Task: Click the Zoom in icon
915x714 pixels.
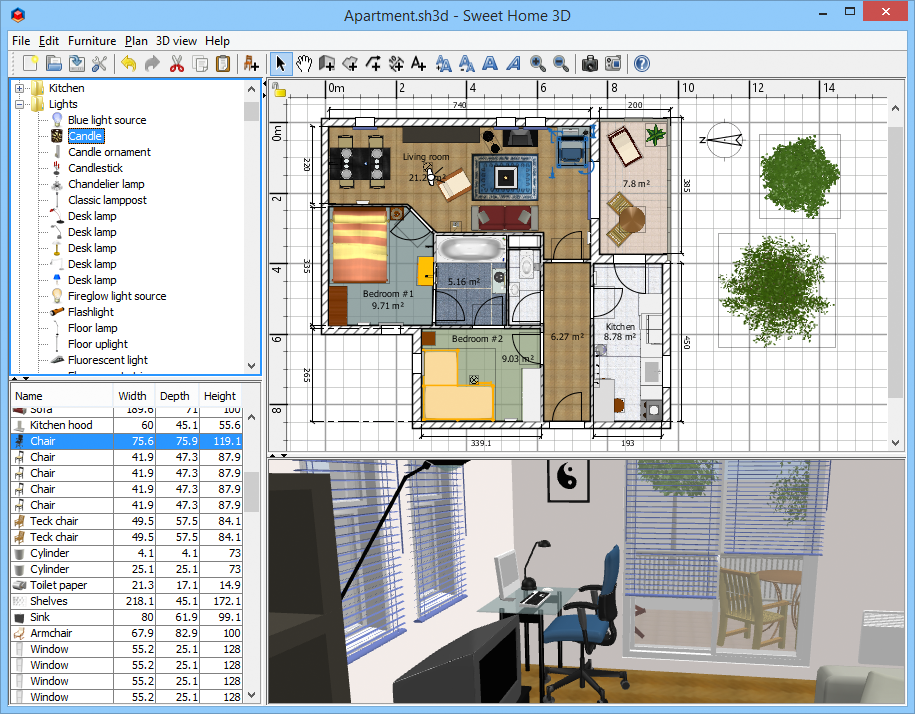Action: click(x=535, y=63)
